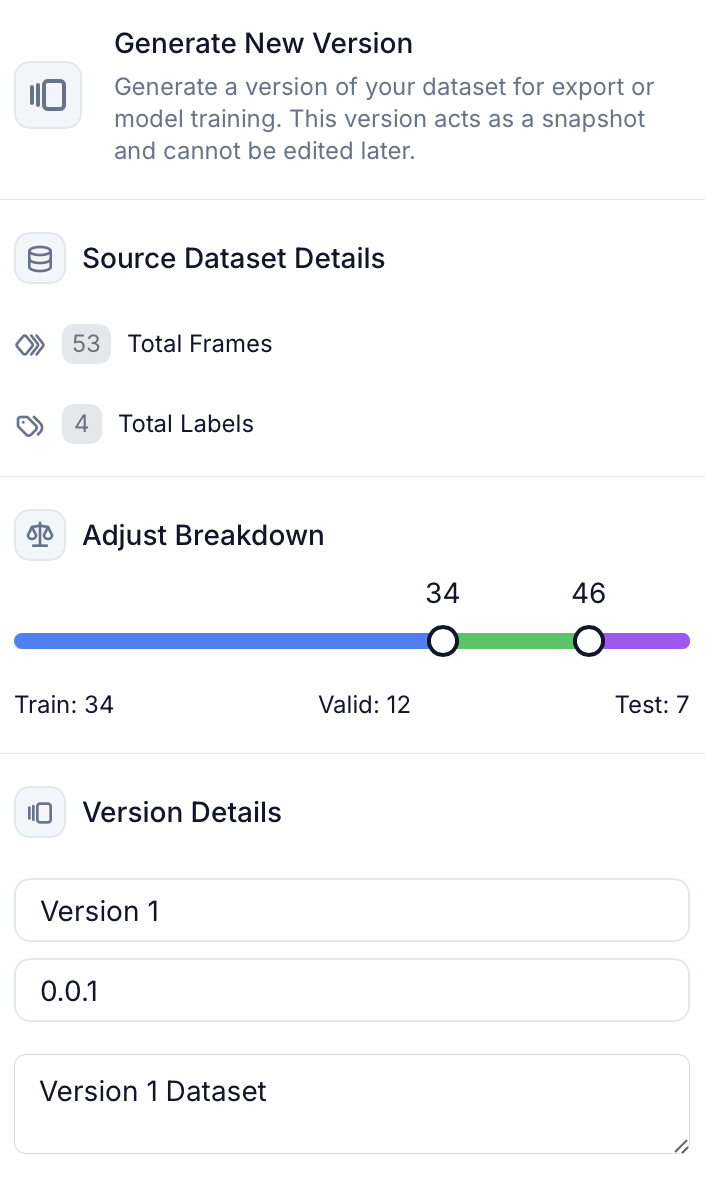Click the balance scale icon by Adjust Breakdown
This screenshot has width=705, height=1196.
click(40, 535)
